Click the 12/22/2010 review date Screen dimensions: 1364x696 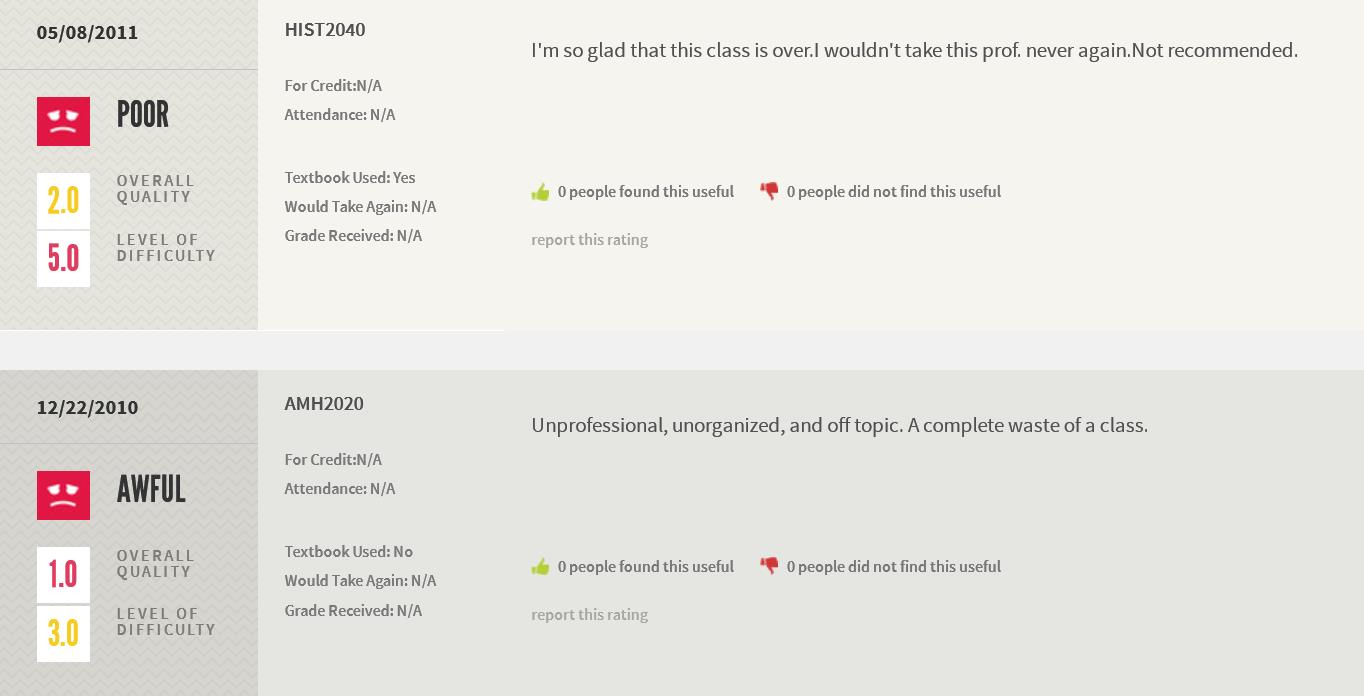coord(87,408)
